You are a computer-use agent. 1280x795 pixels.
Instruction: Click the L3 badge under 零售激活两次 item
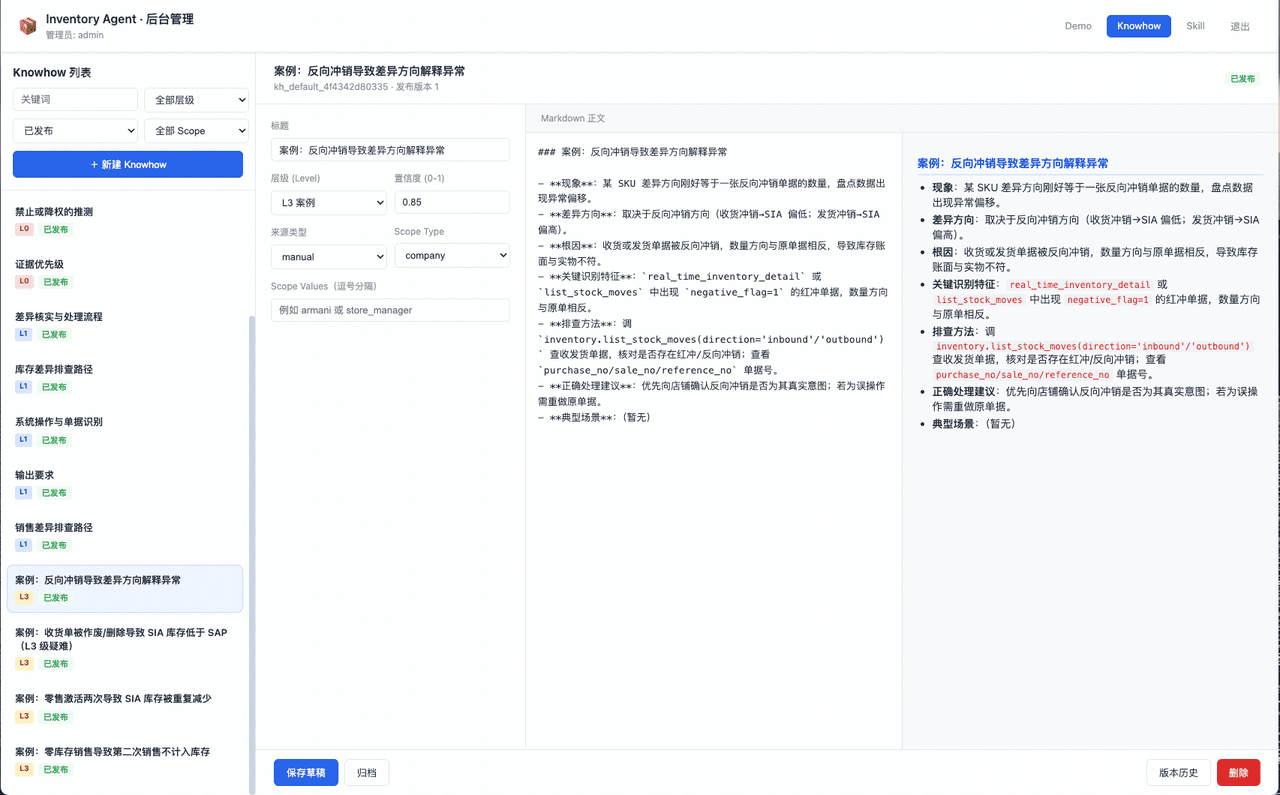[x=24, y=716]
